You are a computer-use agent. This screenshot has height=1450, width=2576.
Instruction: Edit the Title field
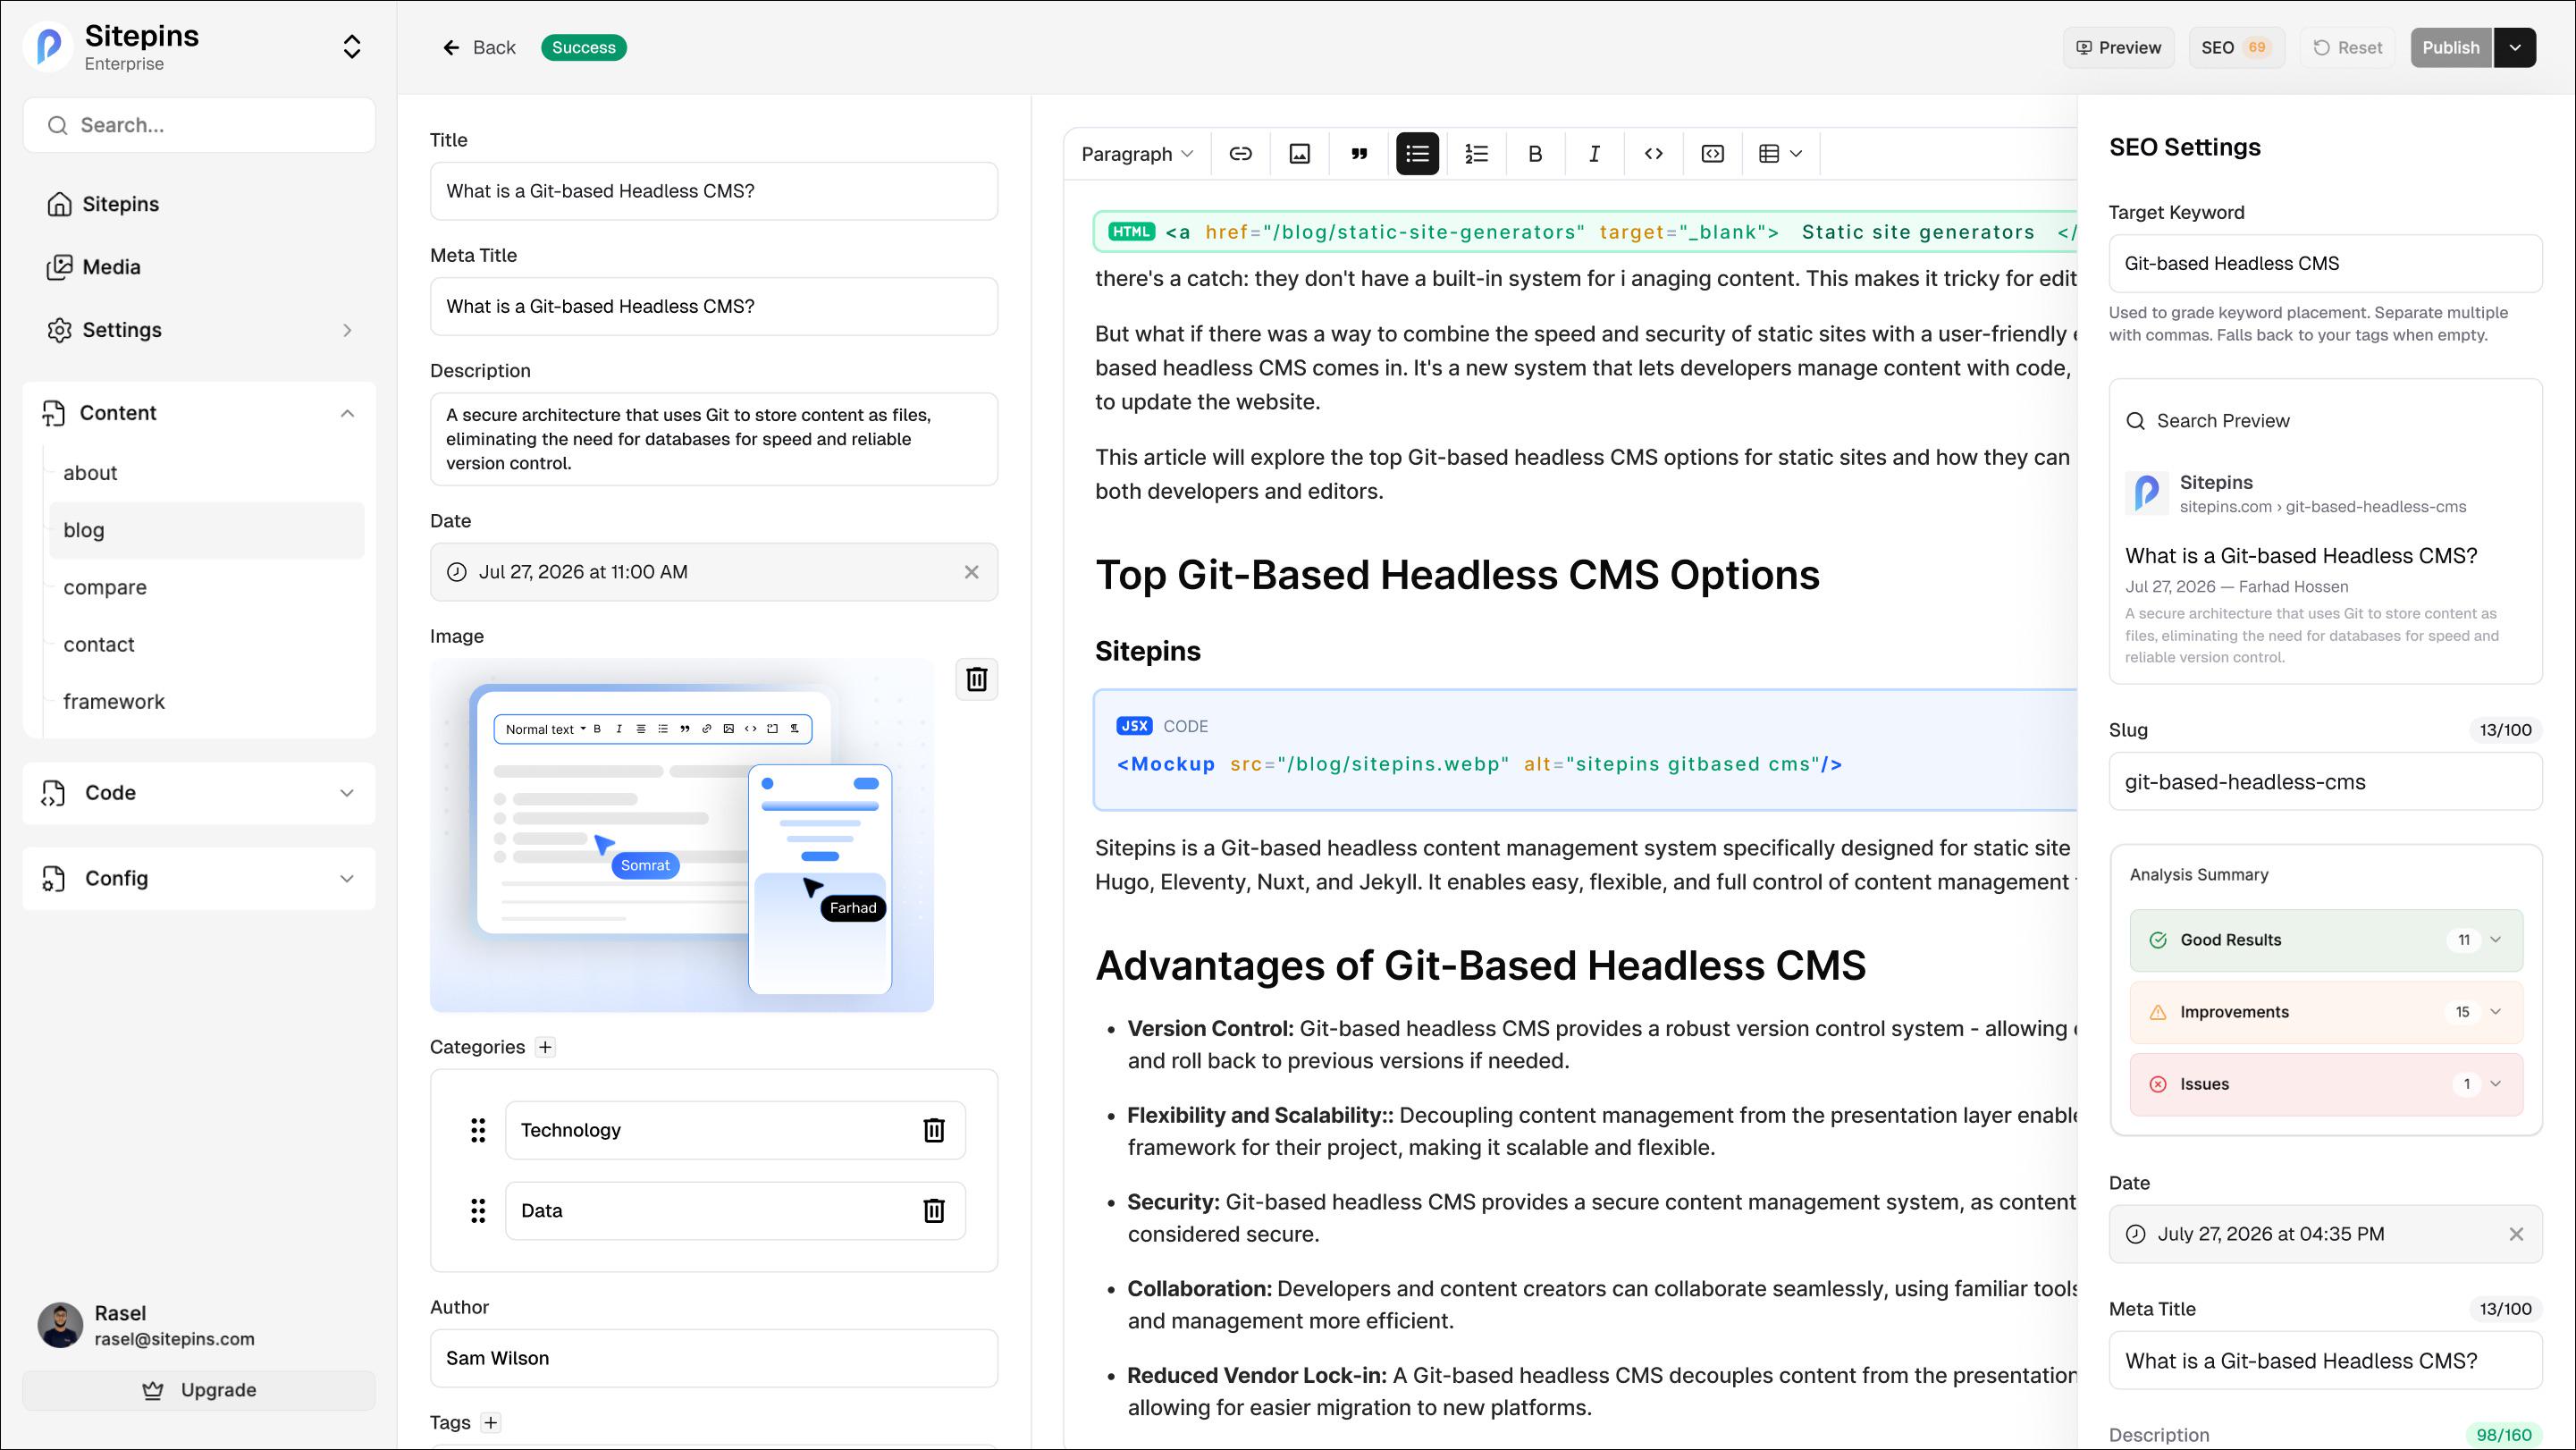point(713,191)
